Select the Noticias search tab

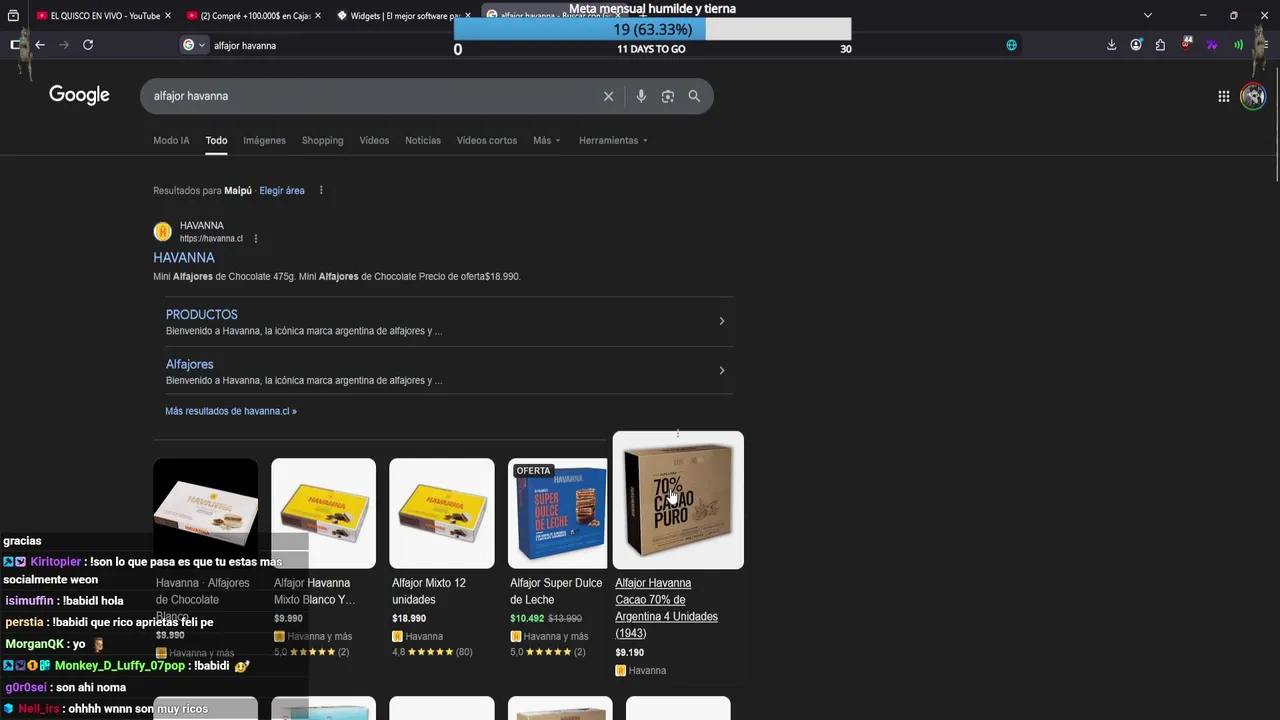coord(423,140)
